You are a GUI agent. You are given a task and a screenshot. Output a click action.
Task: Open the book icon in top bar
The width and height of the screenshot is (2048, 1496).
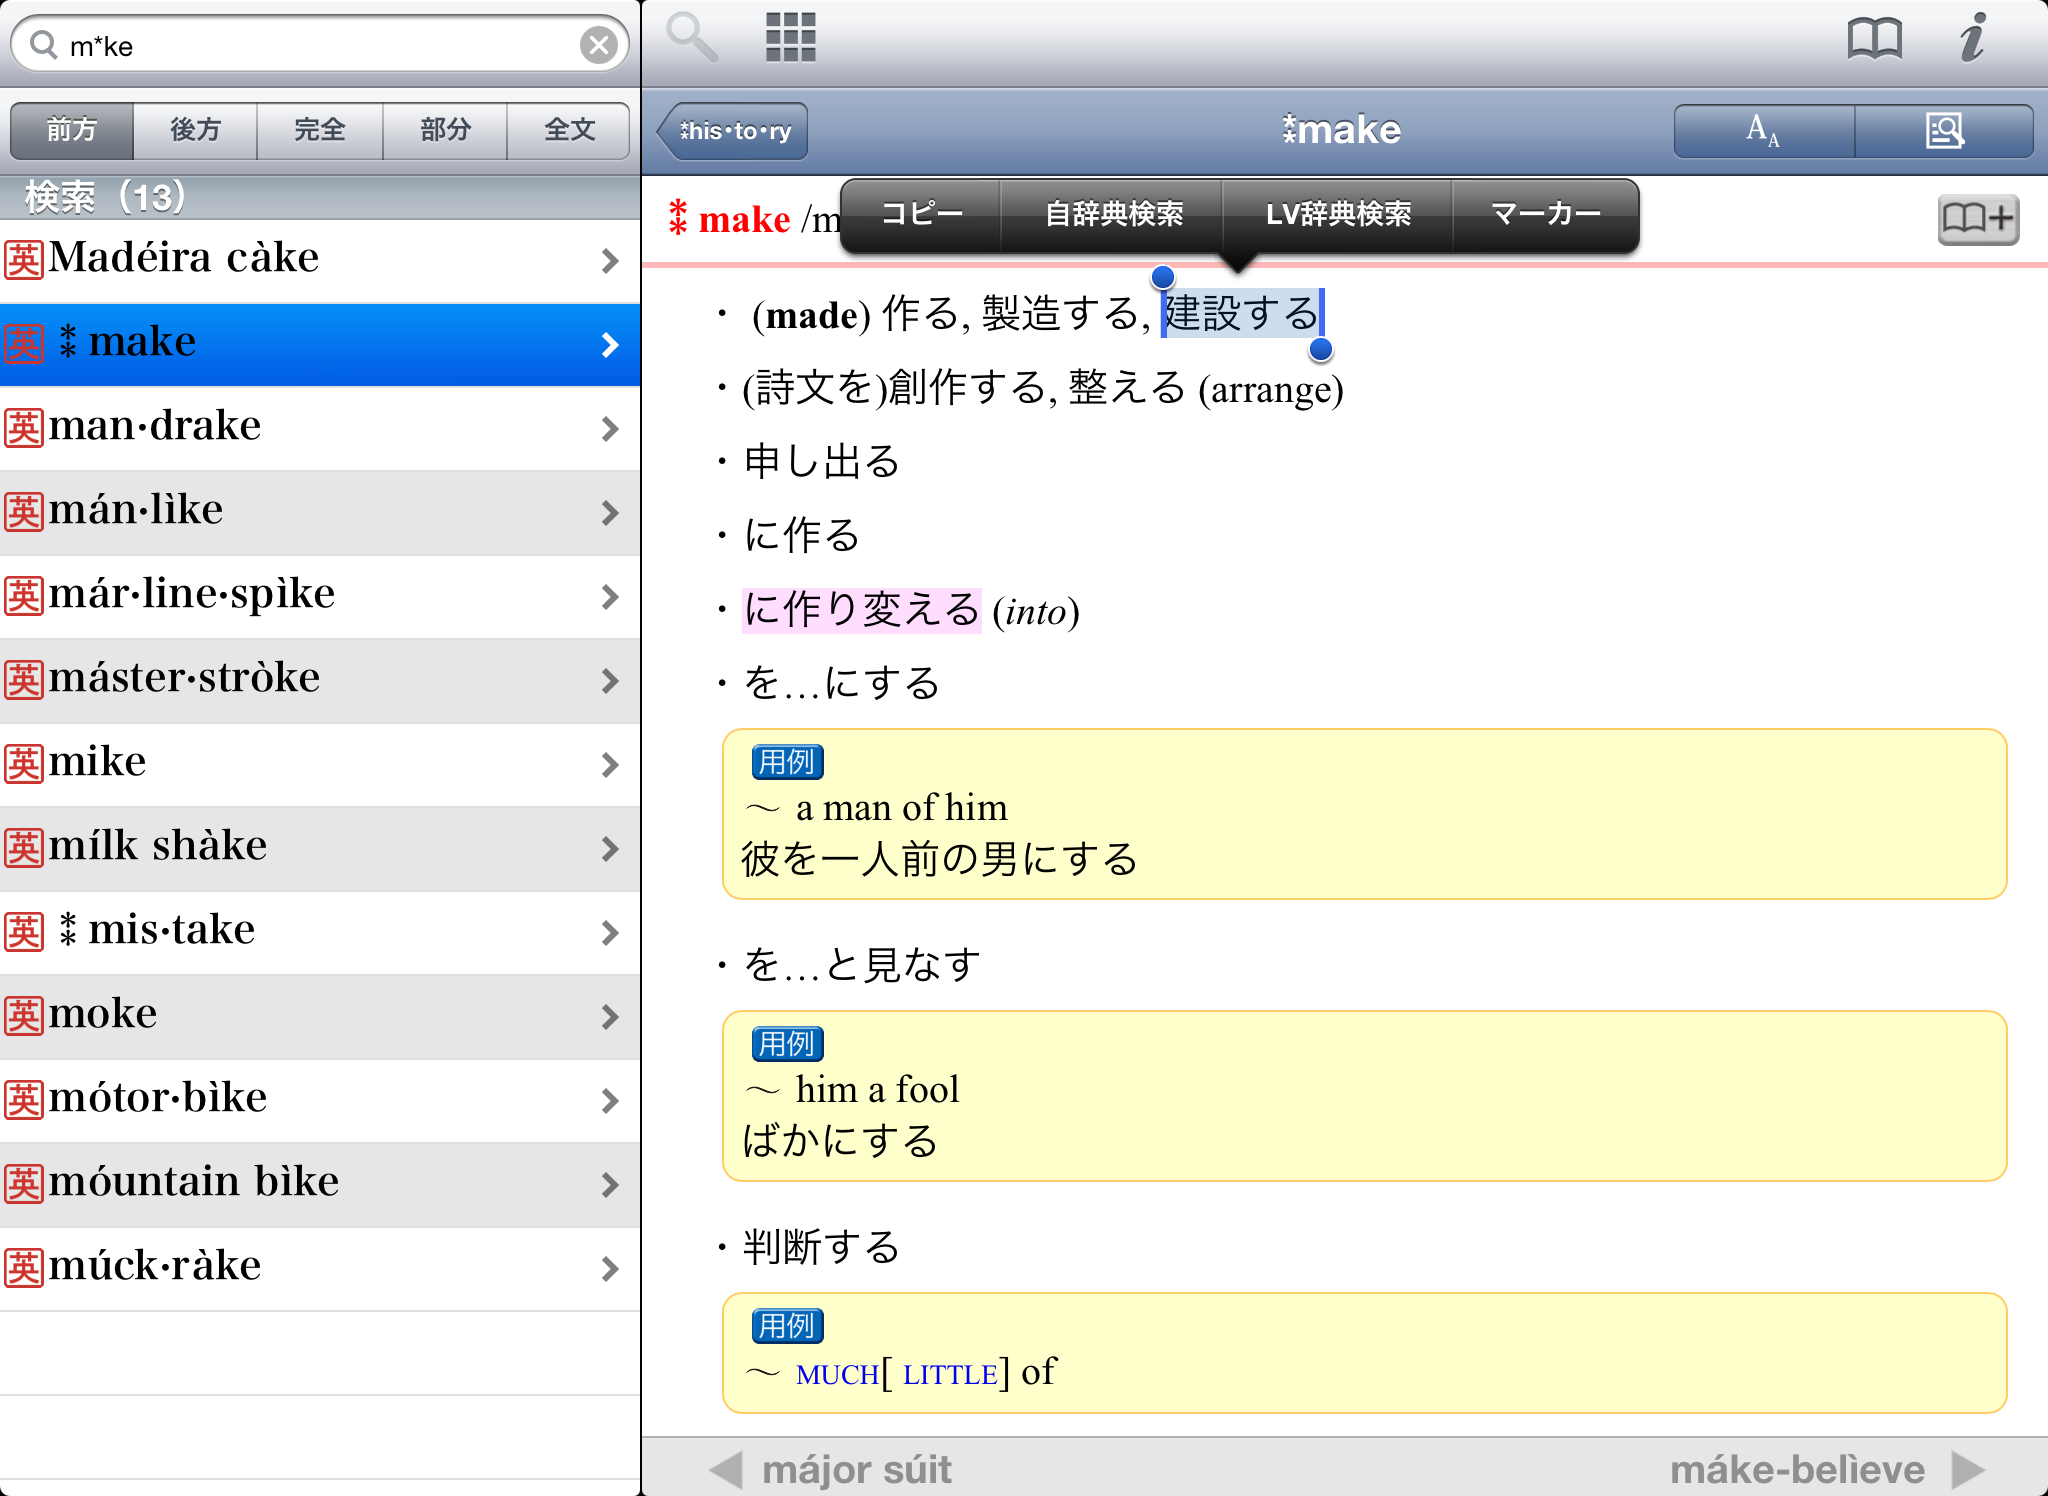tap(1874, 40)
